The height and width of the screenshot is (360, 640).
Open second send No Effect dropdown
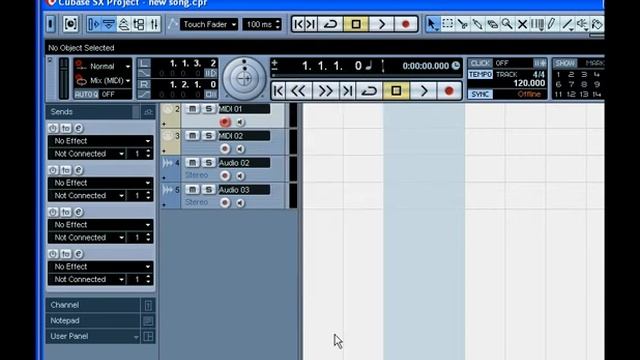click(100, 183)
